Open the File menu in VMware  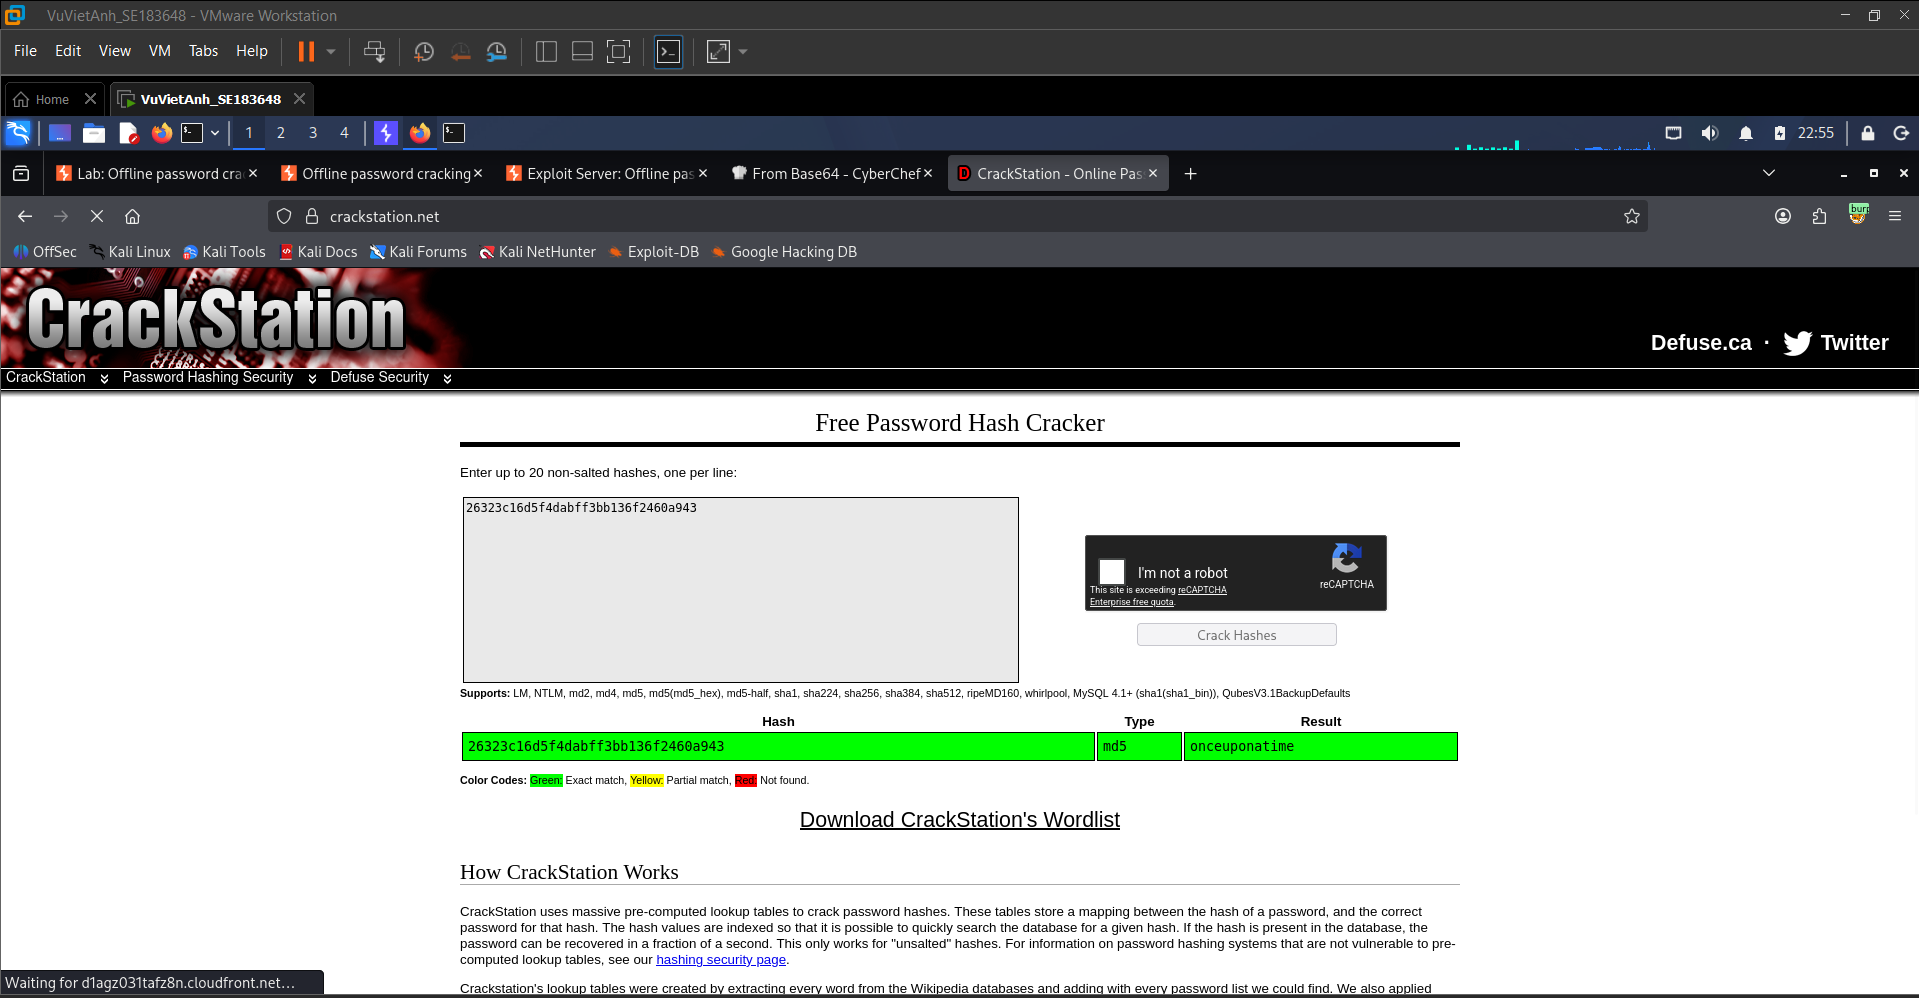pyautogui.click(x=25, y=51)
